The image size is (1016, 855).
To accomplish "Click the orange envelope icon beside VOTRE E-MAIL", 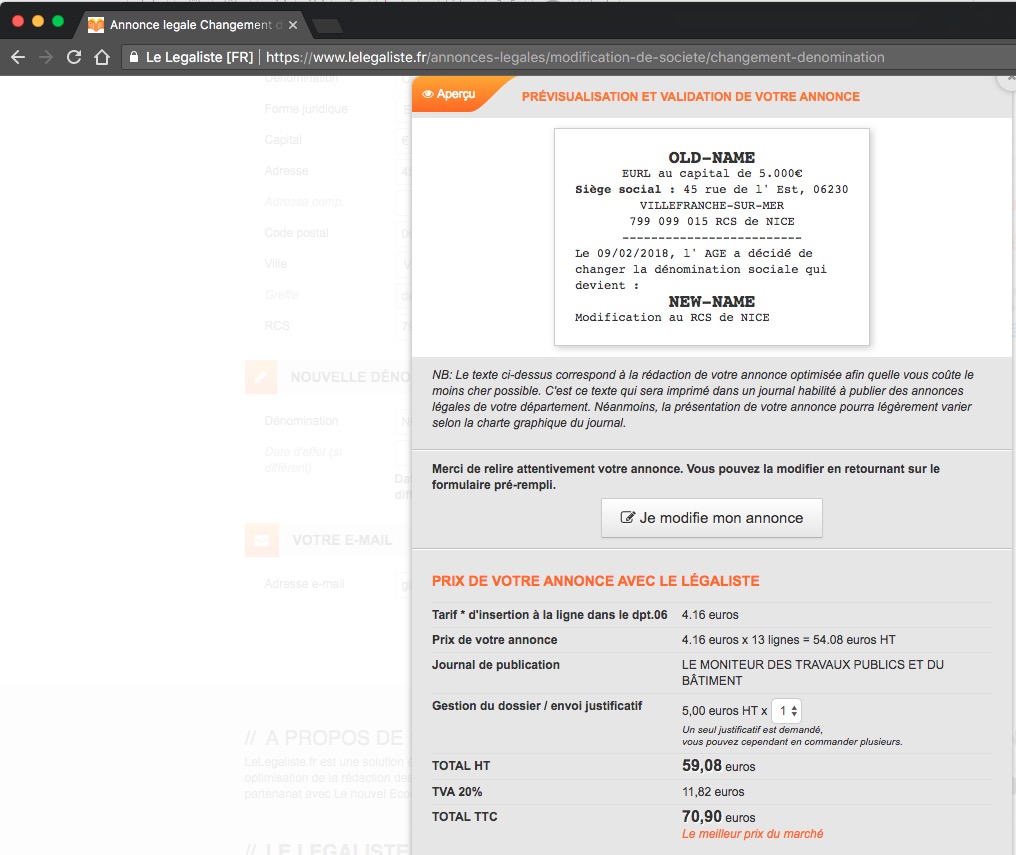I will 262,540.
